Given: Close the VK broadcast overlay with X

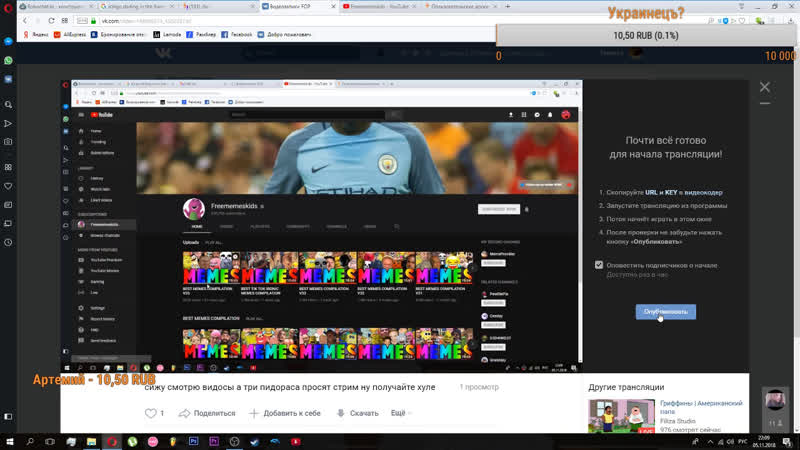Looking at the screenshot, I should (x=765, y=88).
